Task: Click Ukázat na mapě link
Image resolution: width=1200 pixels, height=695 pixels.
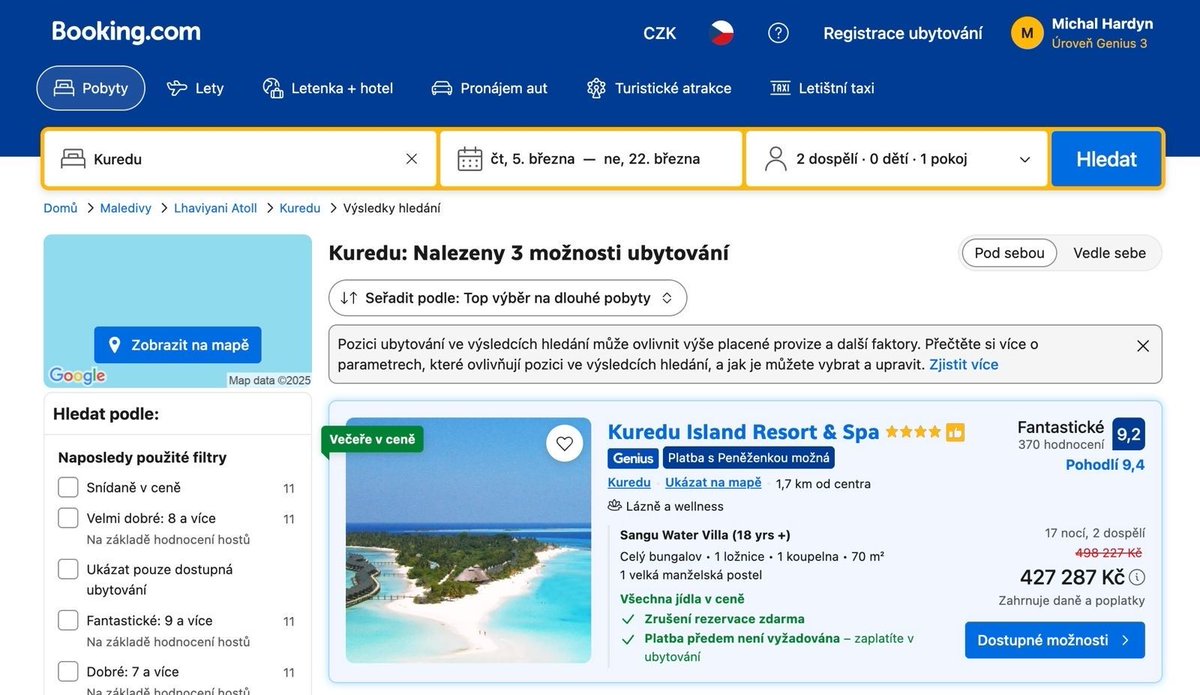Action: coord(713,483)
